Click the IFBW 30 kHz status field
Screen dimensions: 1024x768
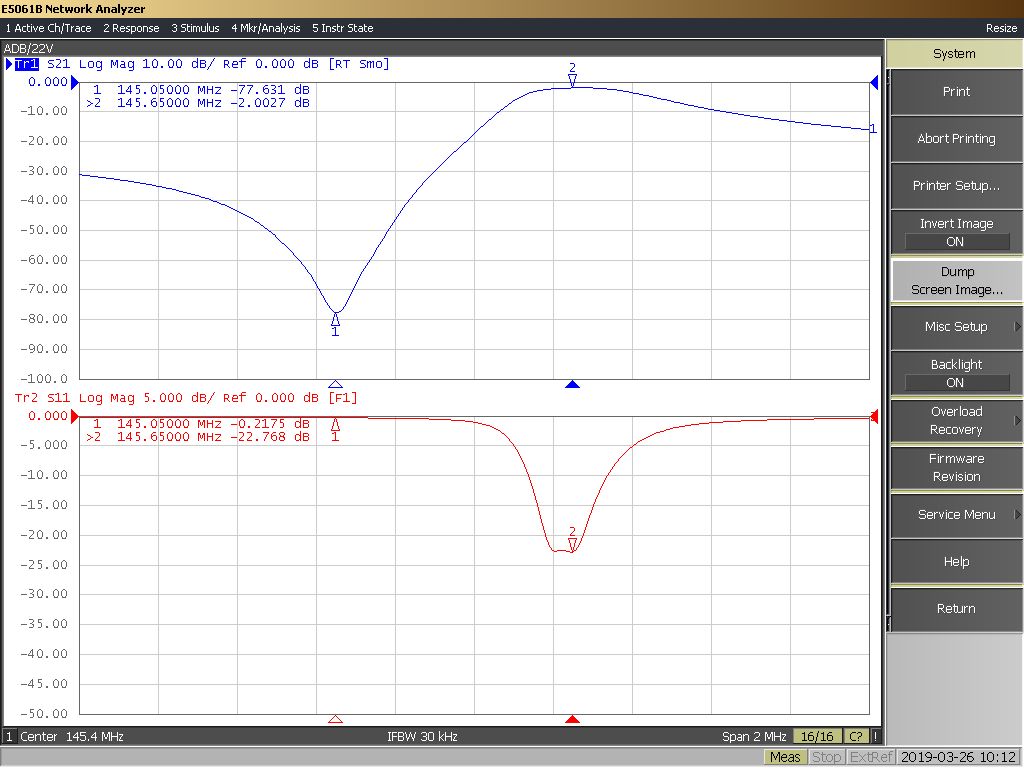click(x=422, y=737)
